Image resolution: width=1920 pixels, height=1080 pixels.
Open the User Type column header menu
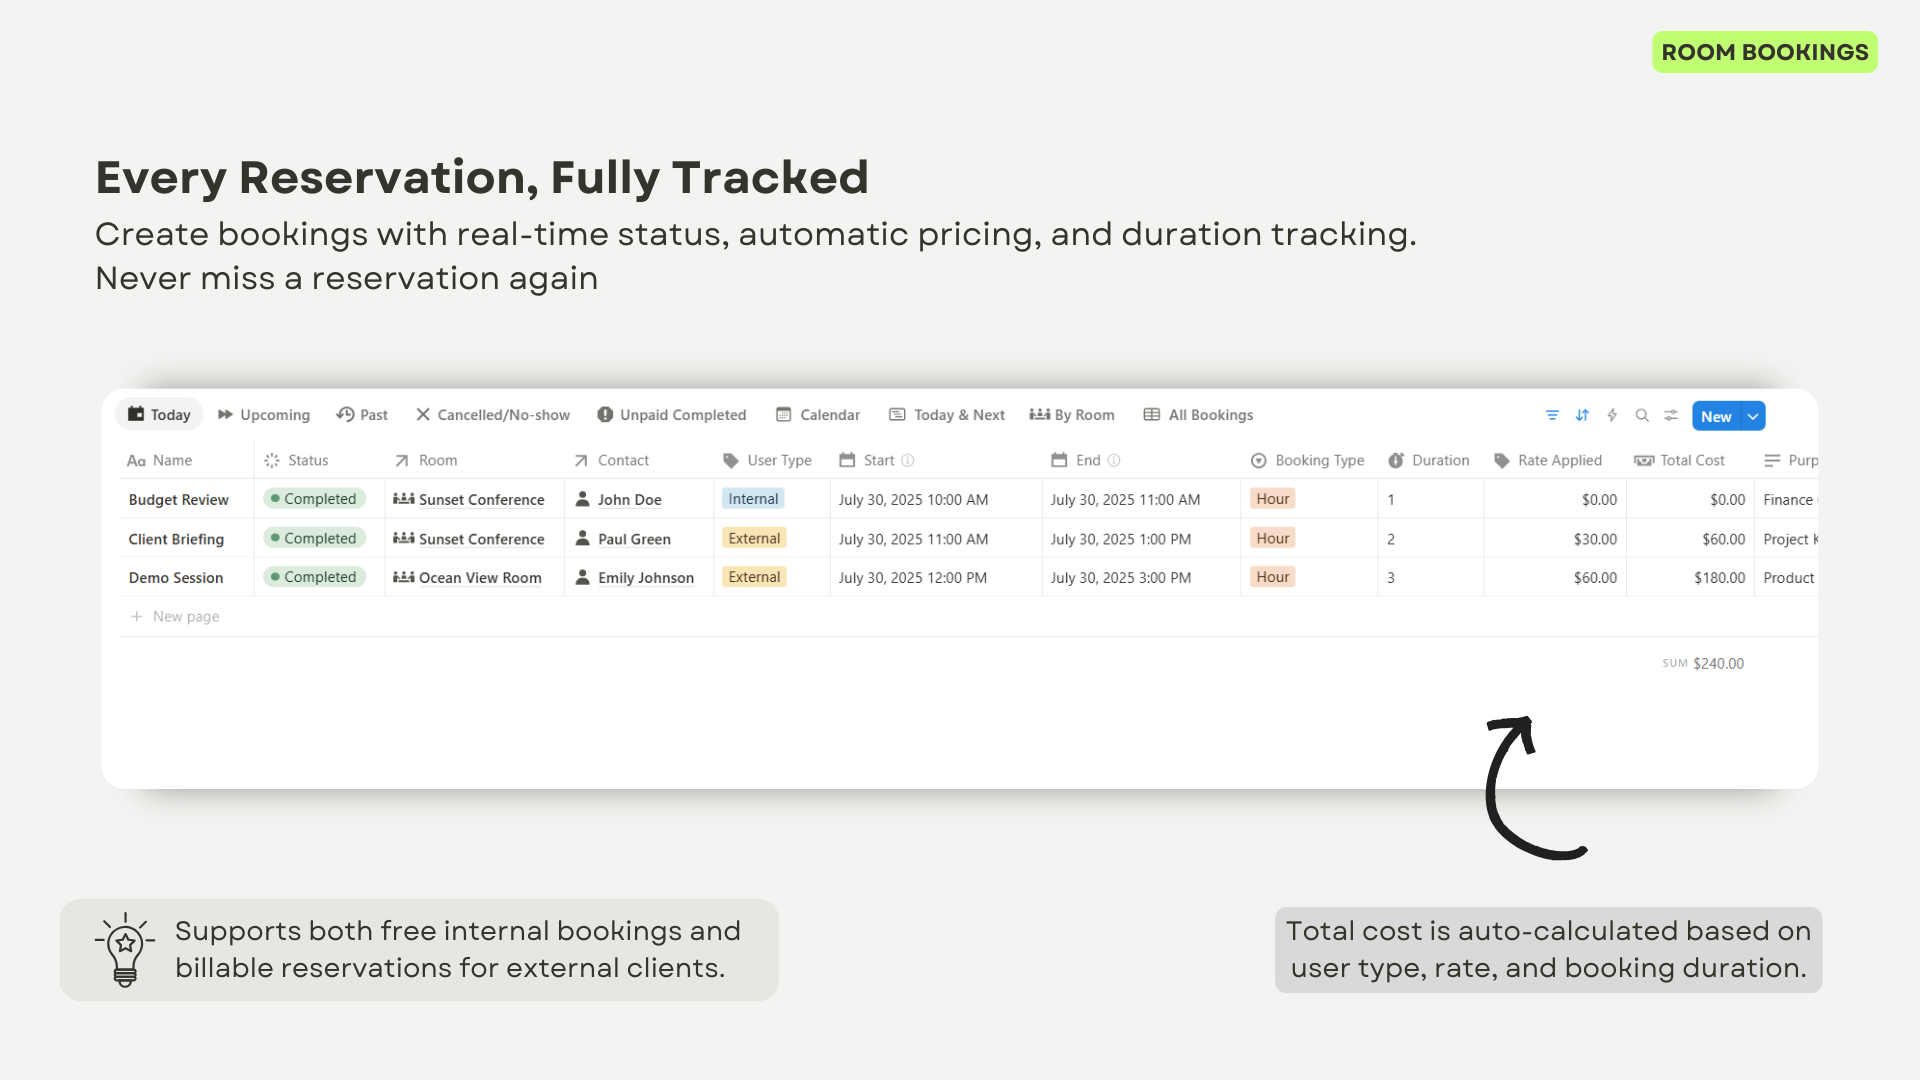click(768, 460)
